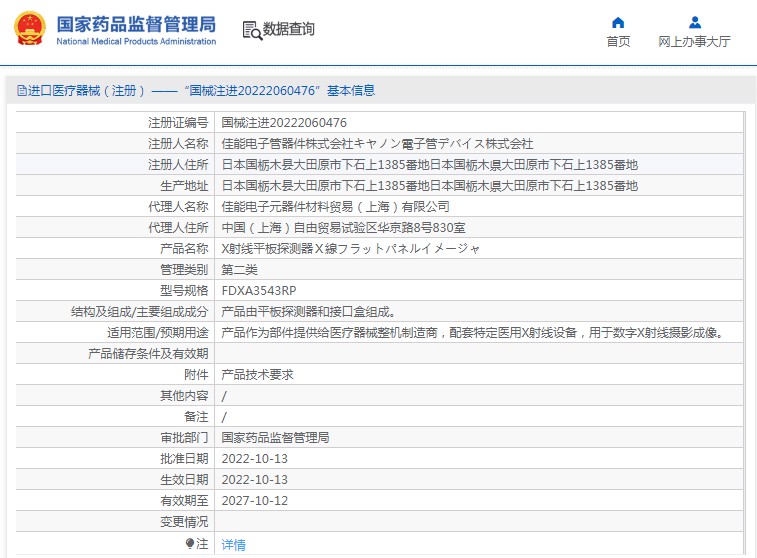The height and width of the screenshot is (558, 757).
Task: Click the 注册人名称 value 佳能电子管器件株式会社
Action: [x=378, y=143]
